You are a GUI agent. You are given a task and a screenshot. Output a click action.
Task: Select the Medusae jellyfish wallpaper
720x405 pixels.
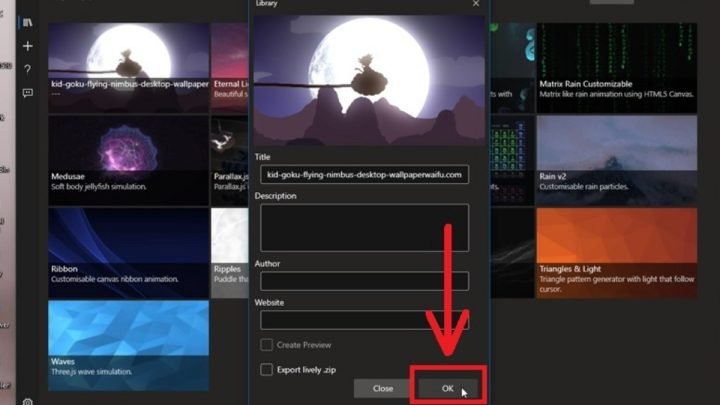(128, 160)
